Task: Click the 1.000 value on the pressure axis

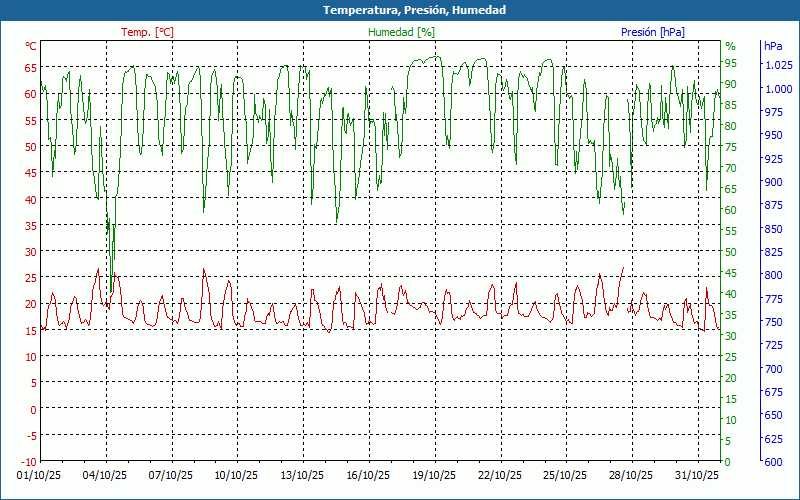Action: (x=778, y=89)
